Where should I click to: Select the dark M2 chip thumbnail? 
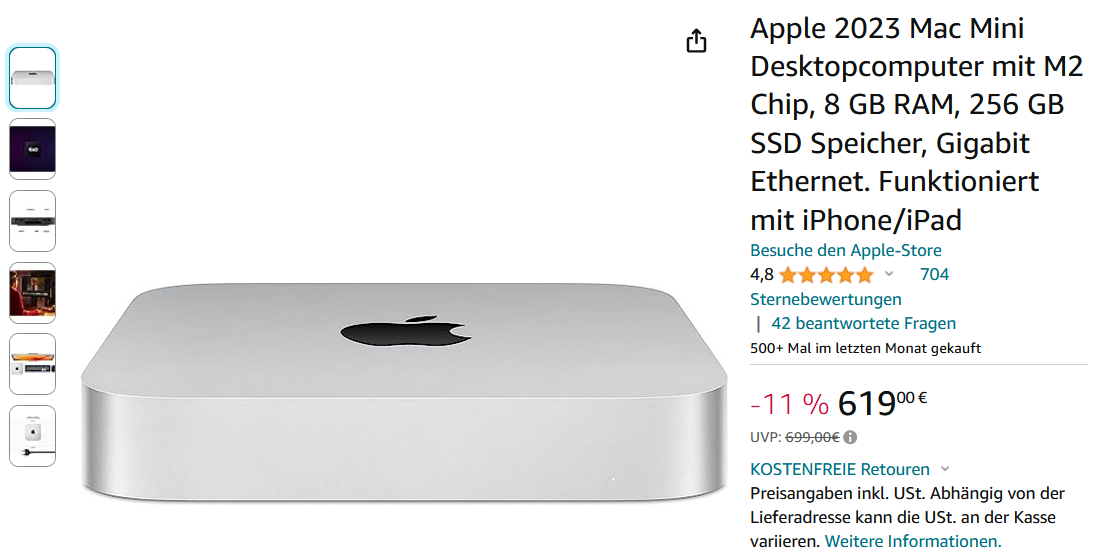click(x=33, y=149)
